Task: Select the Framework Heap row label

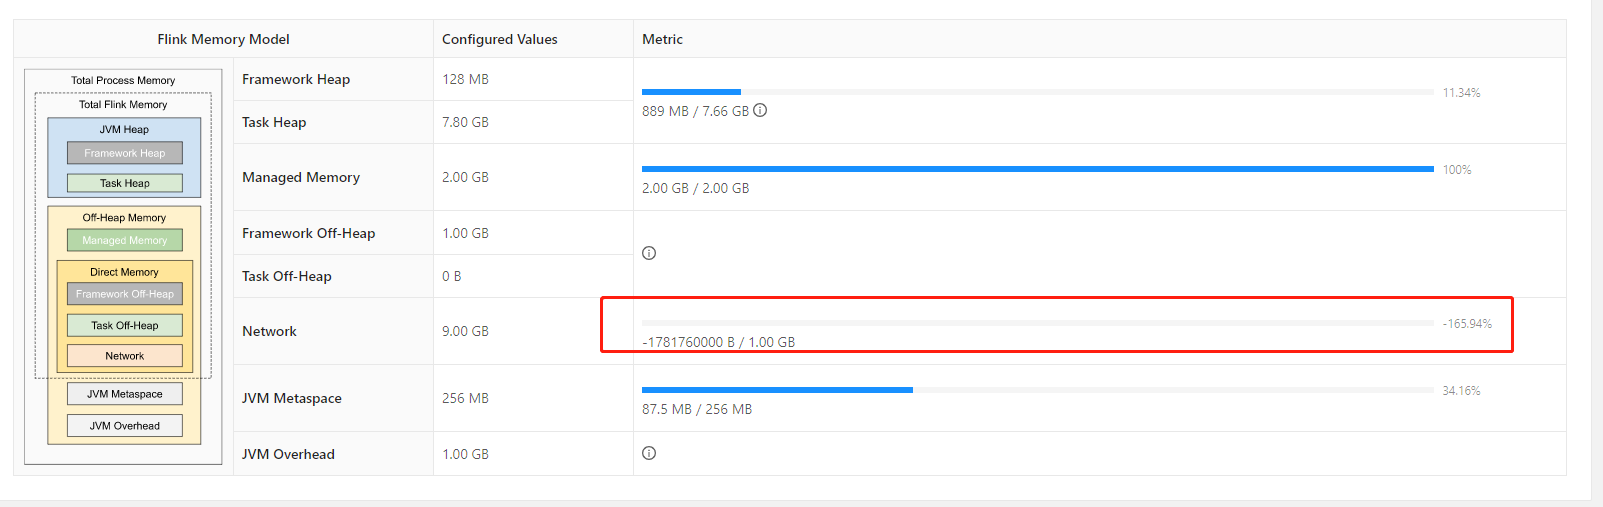Action: (296, 79)
